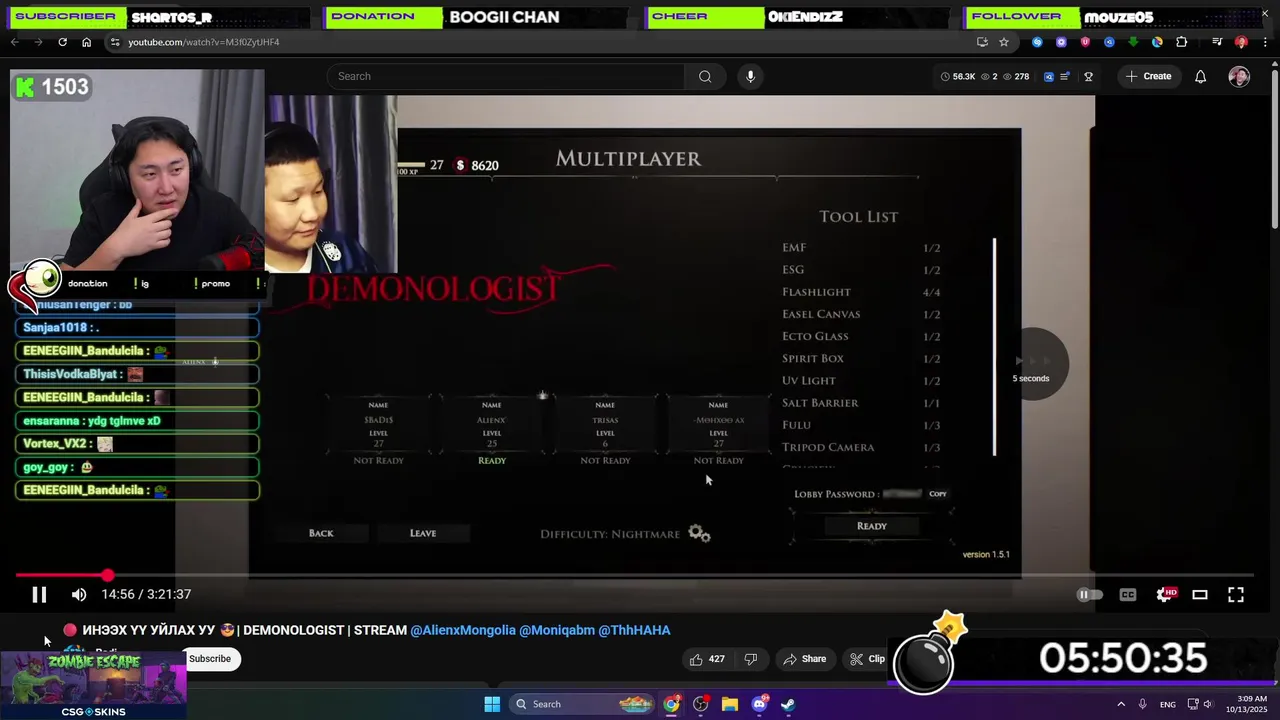Install app icon in address bar

click(982, 42)
